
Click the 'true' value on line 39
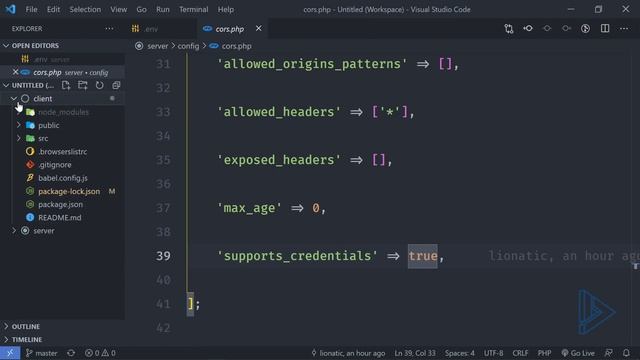point(422,256)
